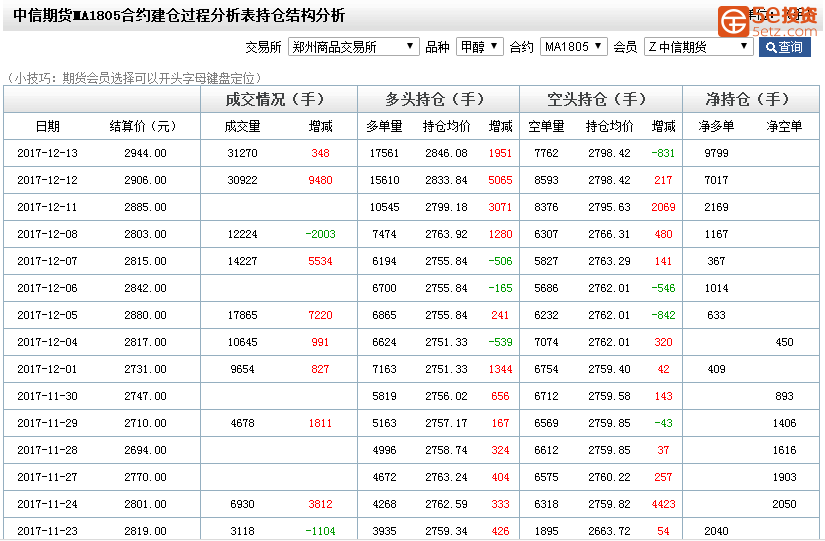This screenshot has width=825, height=541.
Task: Click net short value 2050
Action: point(784,504)
